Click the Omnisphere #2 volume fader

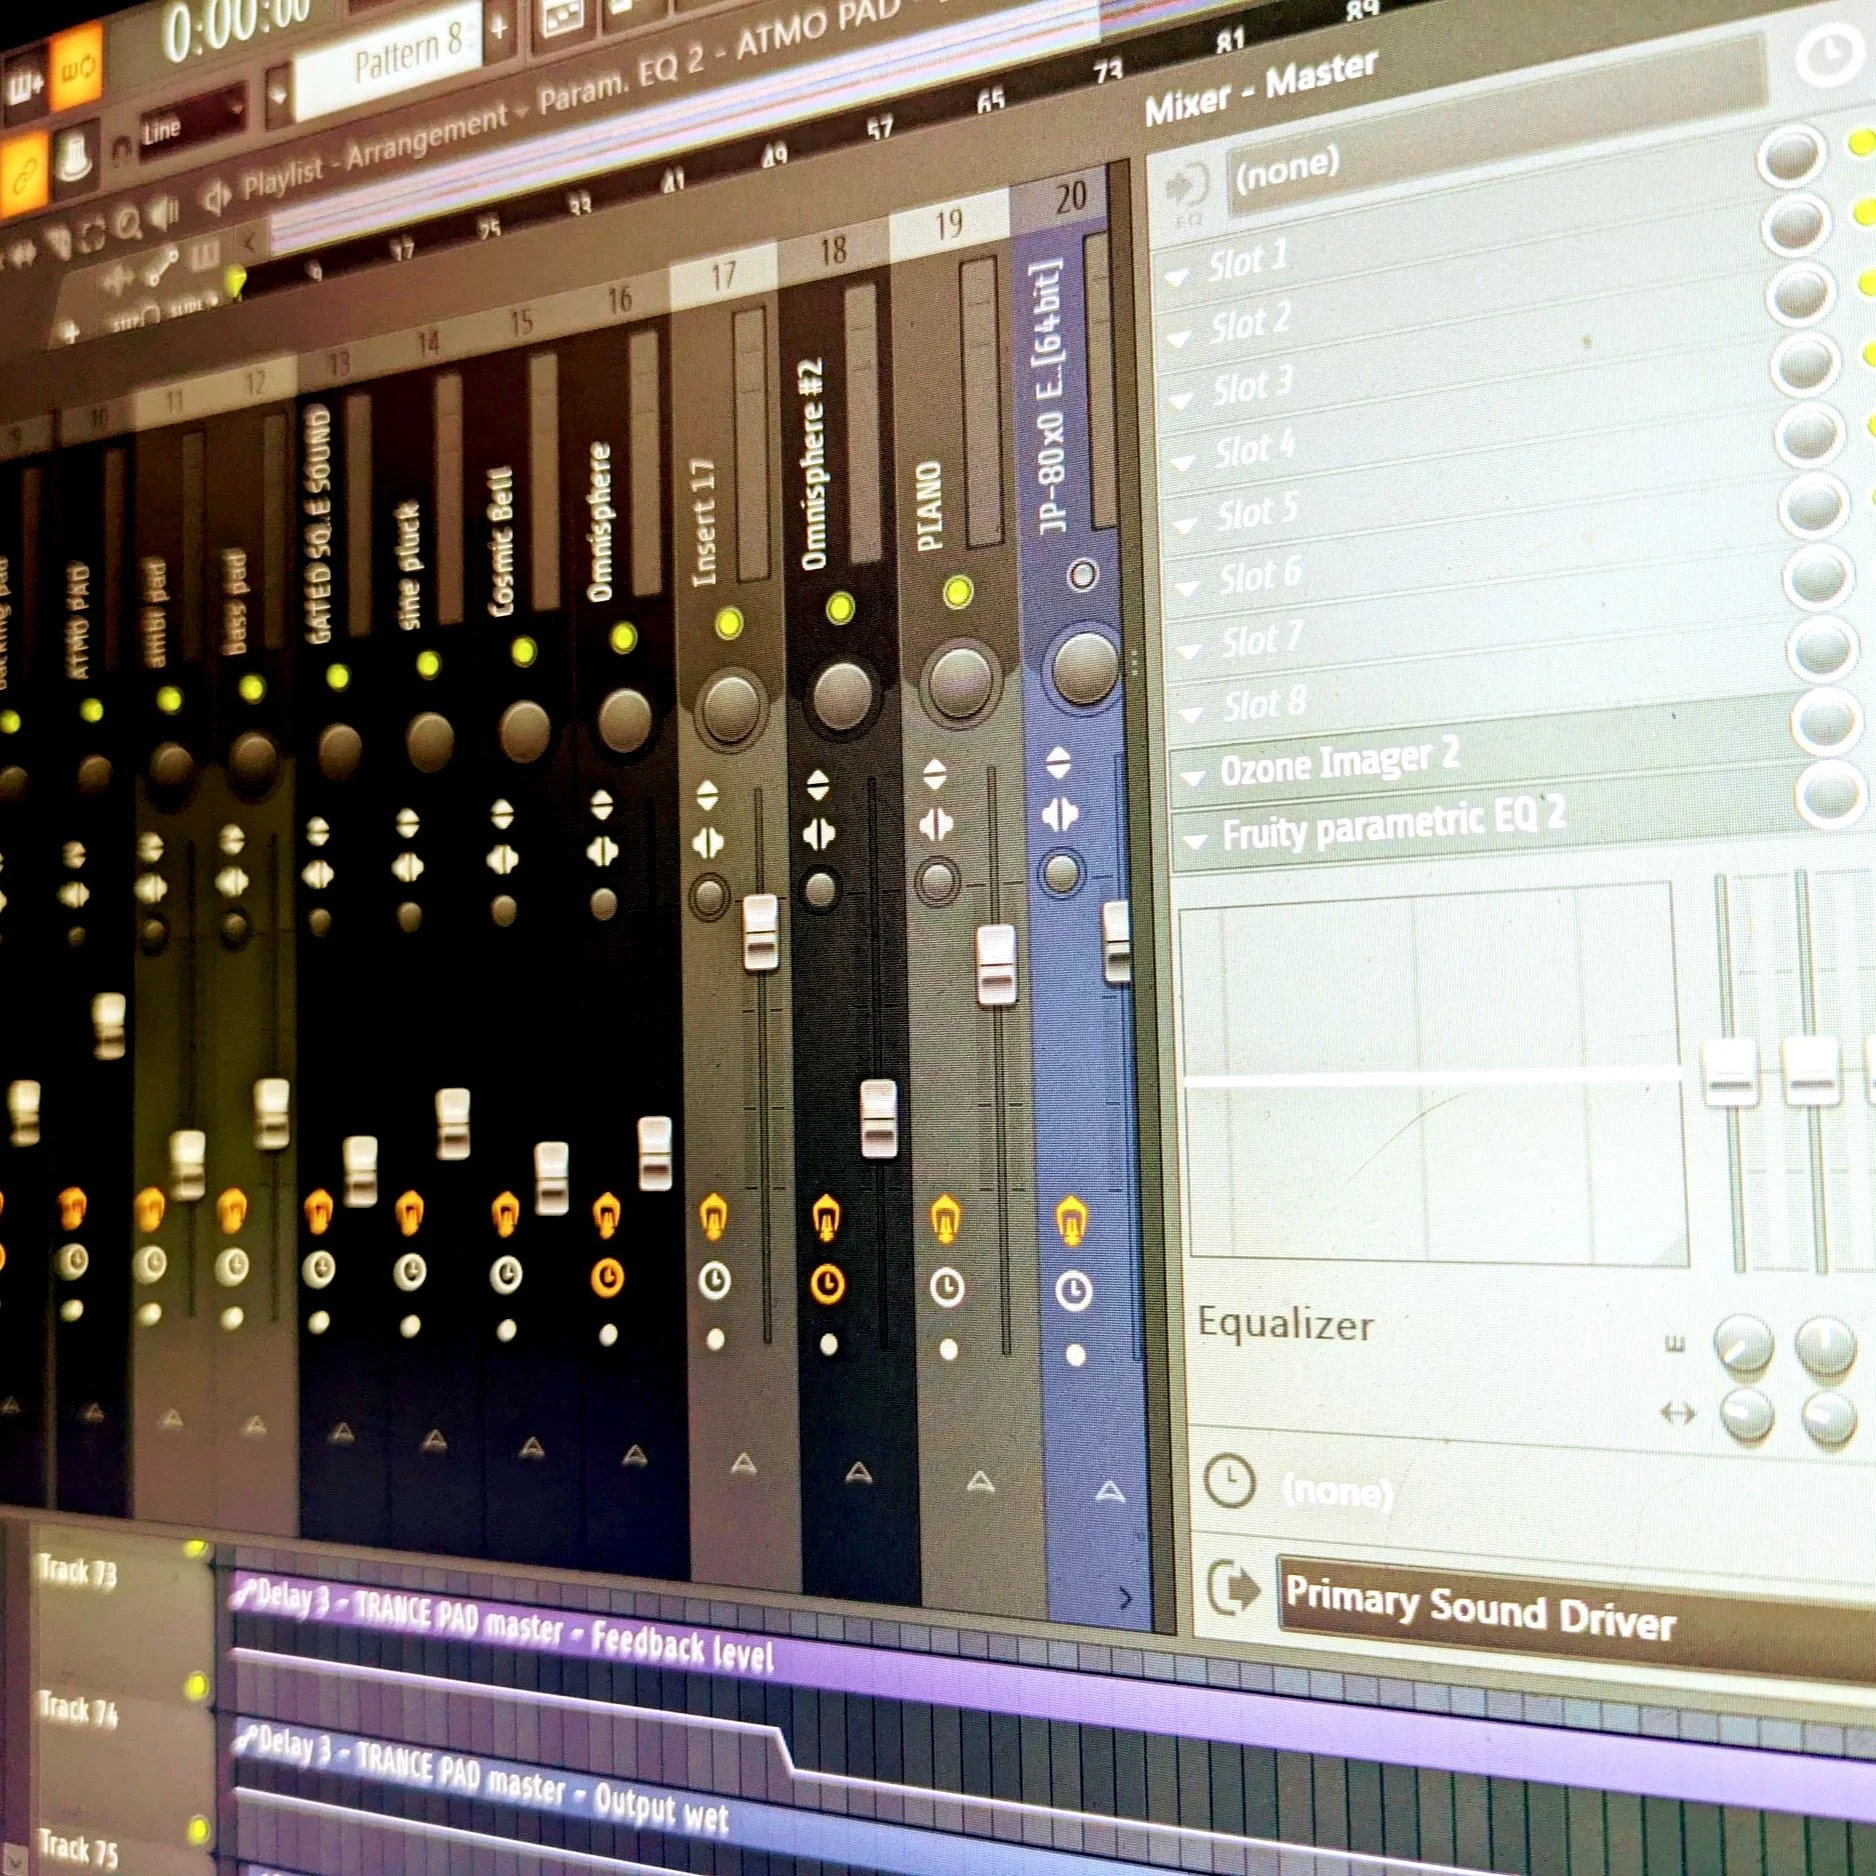878,1119
